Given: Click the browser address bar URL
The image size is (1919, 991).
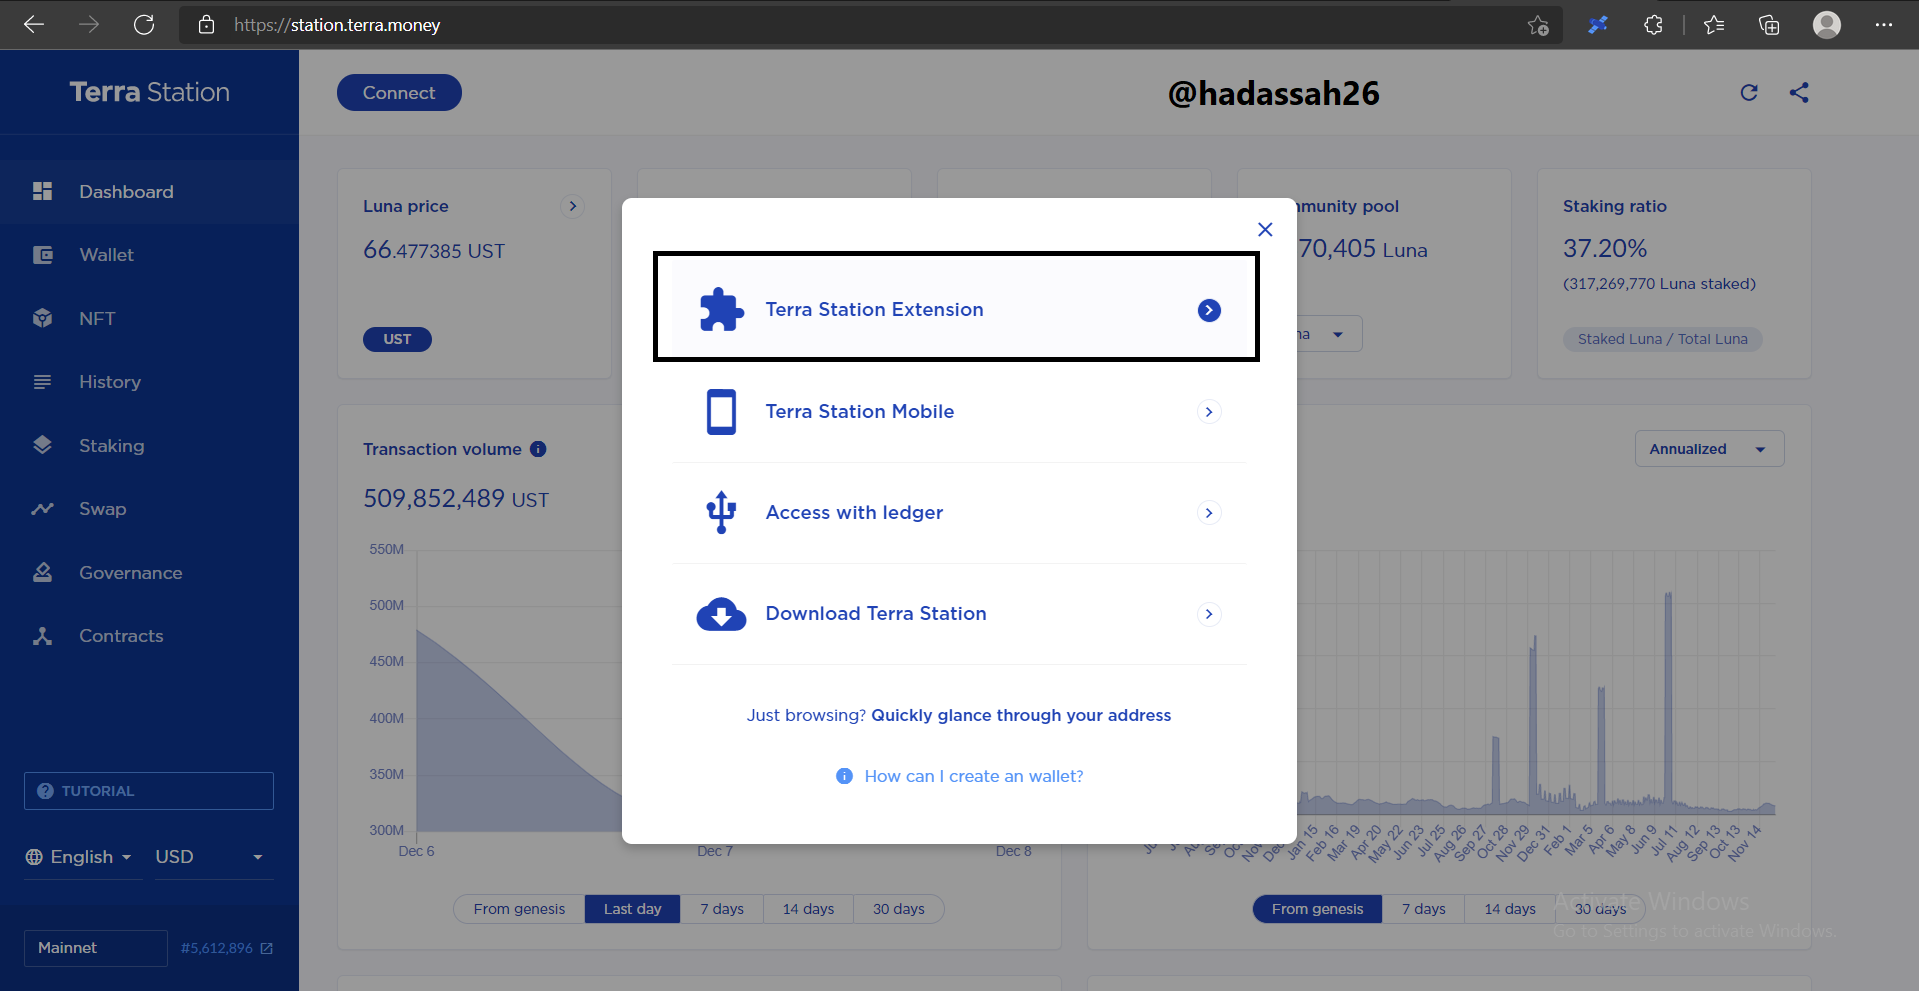Looking at the screenshot, I should pos(337,25).
